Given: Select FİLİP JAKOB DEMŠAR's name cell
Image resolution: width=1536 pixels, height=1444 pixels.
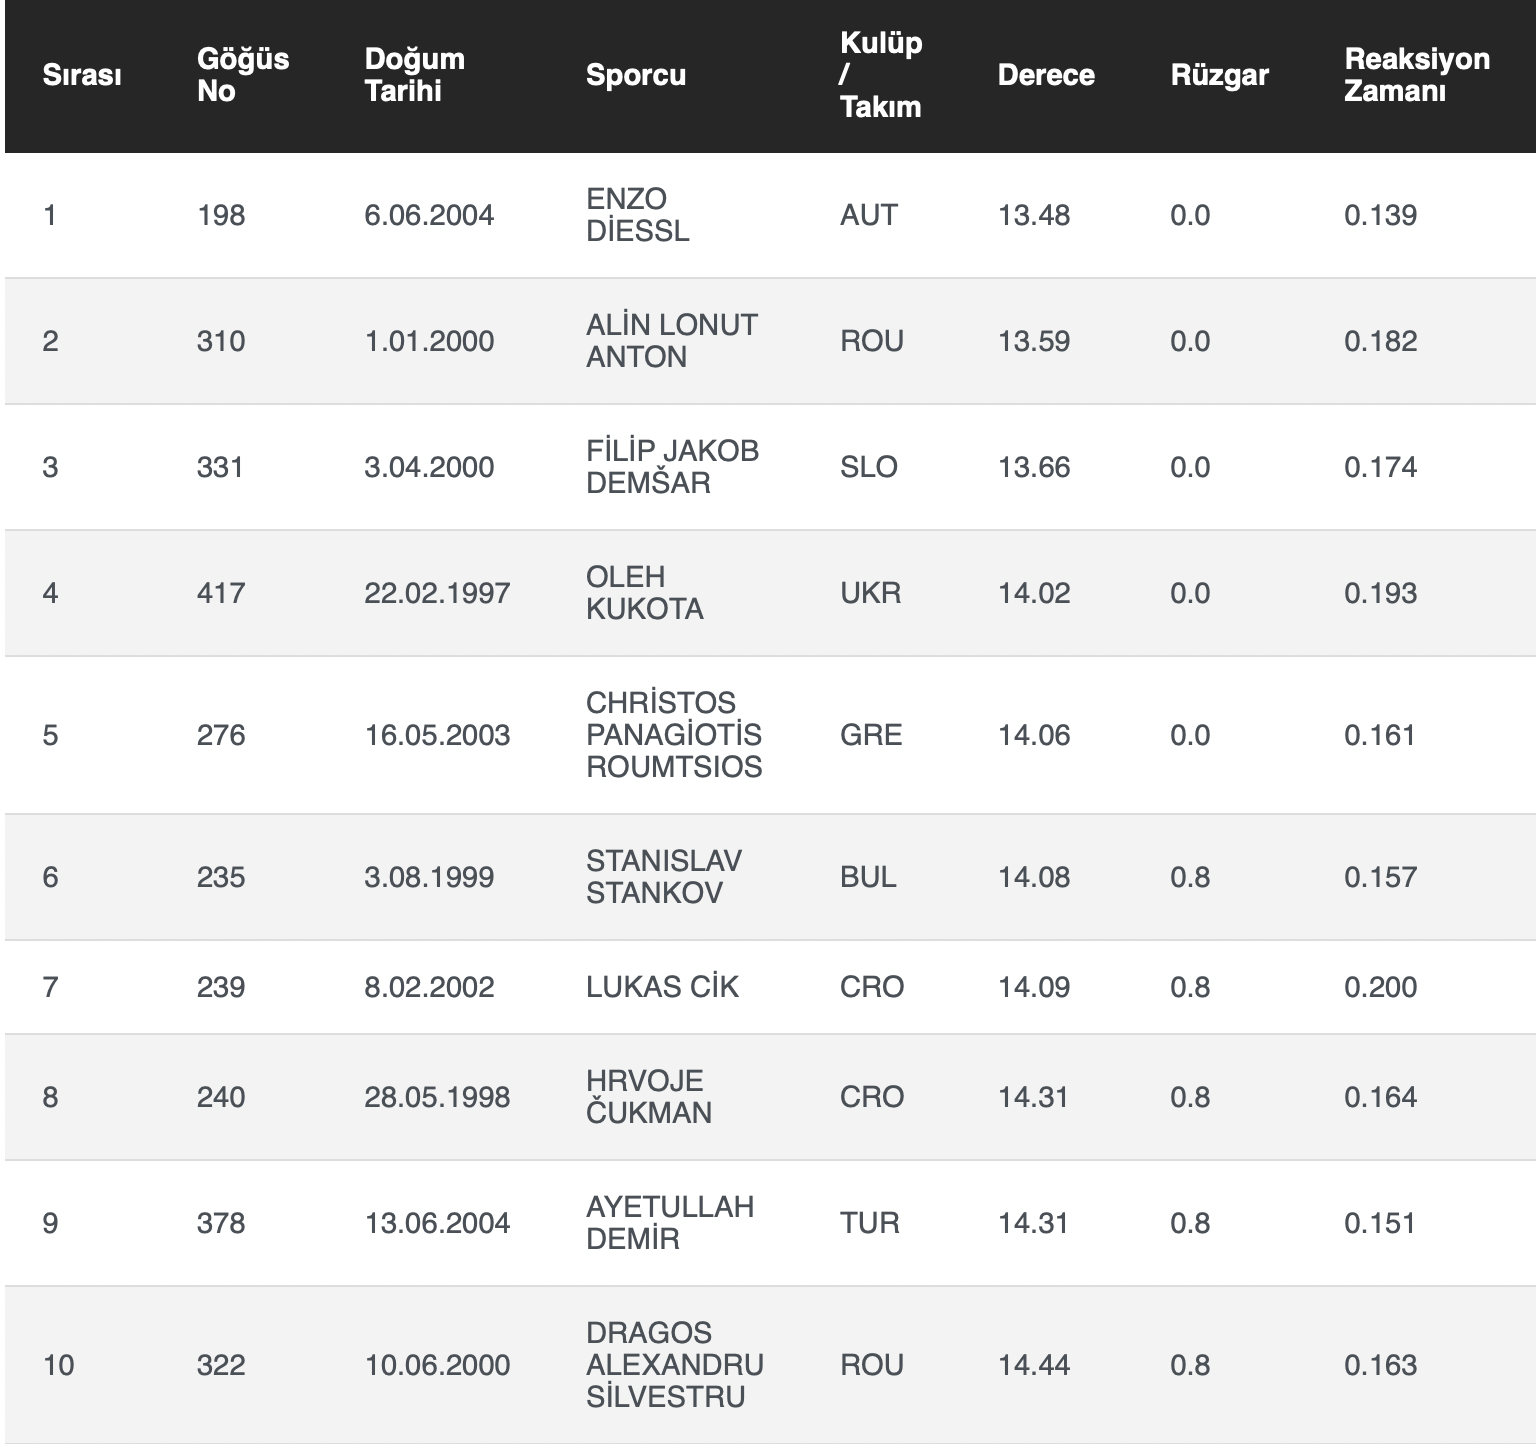Looking at the screenshot, I should [x=672, y=467].
